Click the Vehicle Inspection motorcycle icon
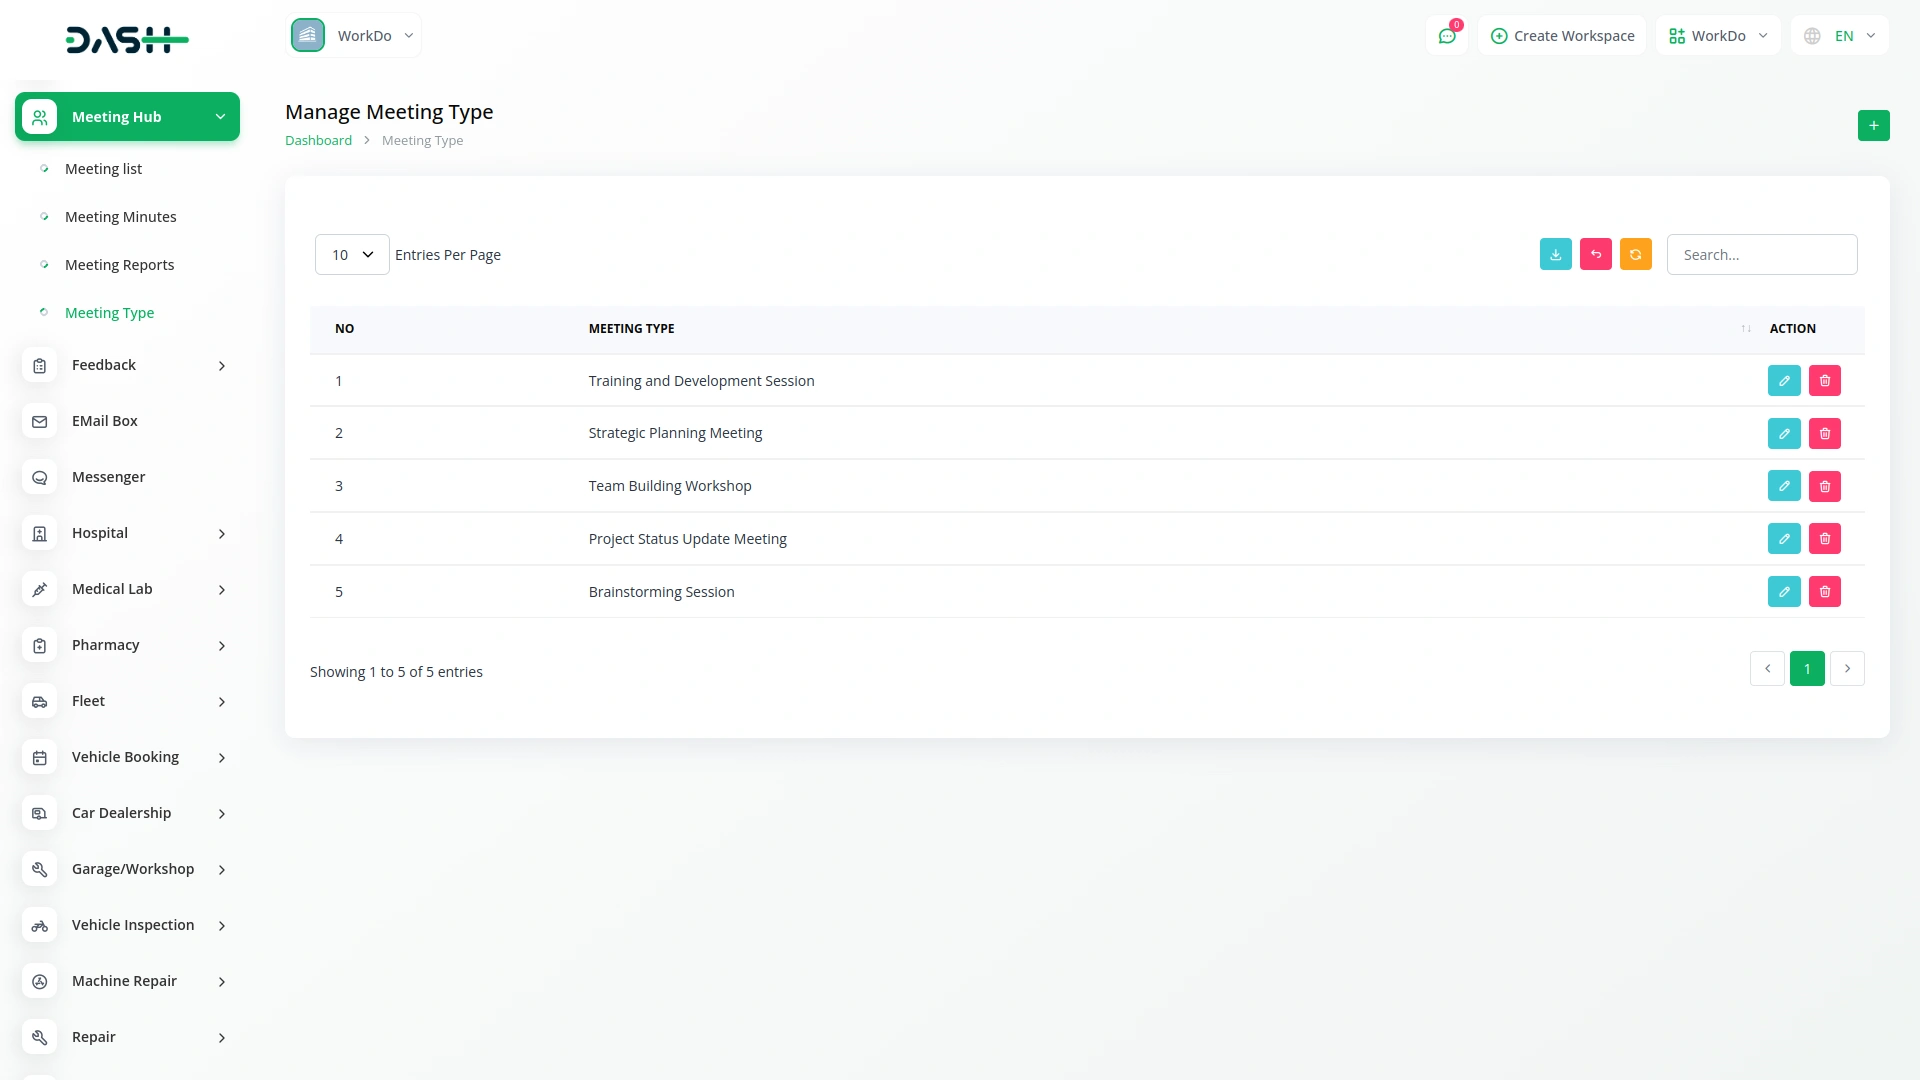This screenshot has width=1920, height=1080. tap(40, 926)
